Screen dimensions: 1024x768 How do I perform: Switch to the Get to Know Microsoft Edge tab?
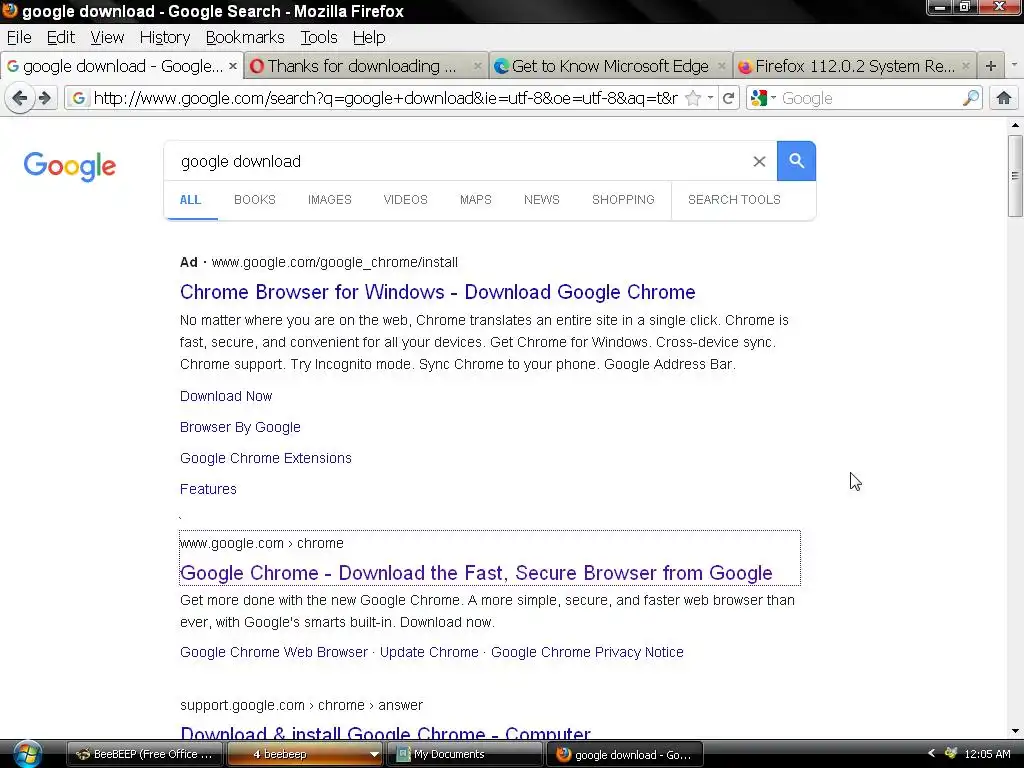click(610, 66)
